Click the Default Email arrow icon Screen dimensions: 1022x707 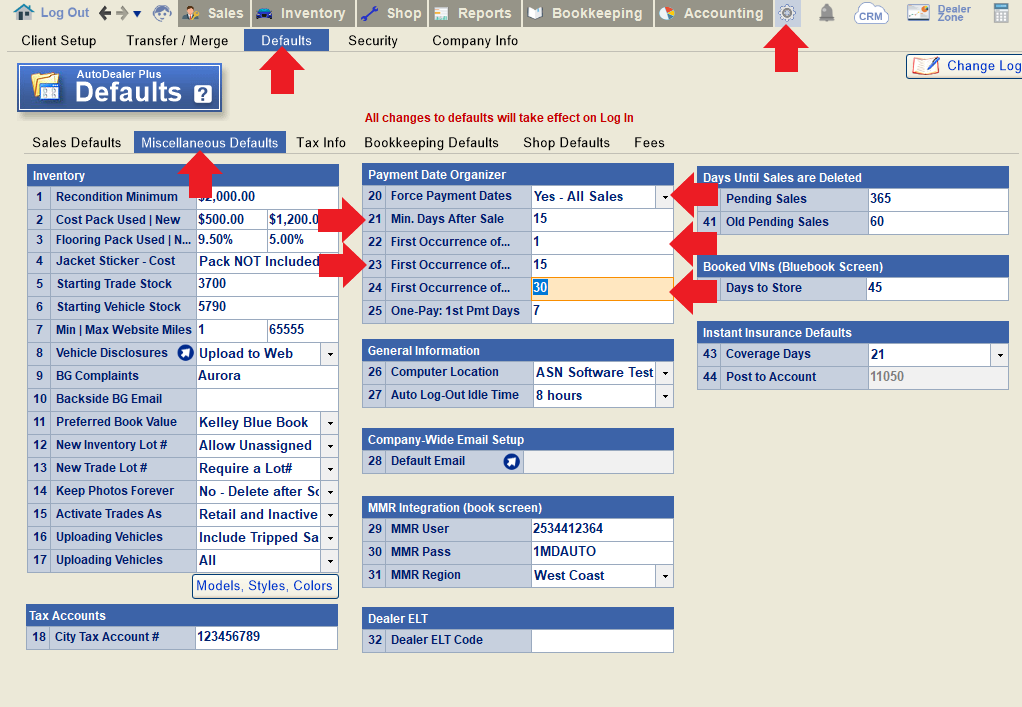512,461
